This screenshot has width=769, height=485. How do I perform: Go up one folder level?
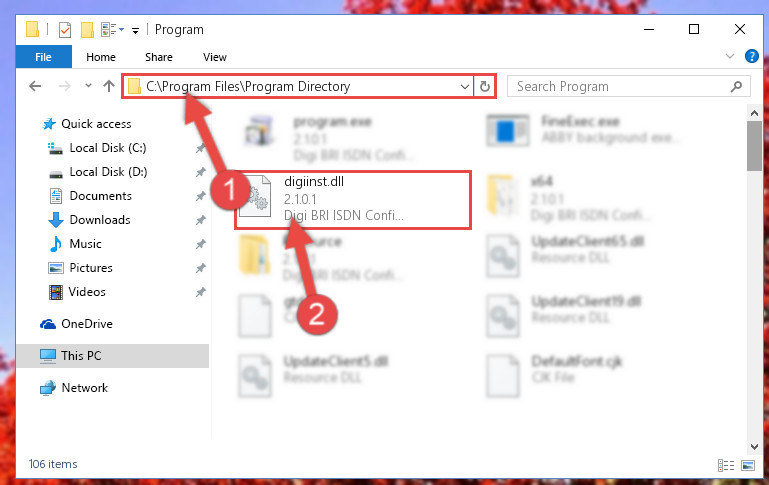pos(109,86)
